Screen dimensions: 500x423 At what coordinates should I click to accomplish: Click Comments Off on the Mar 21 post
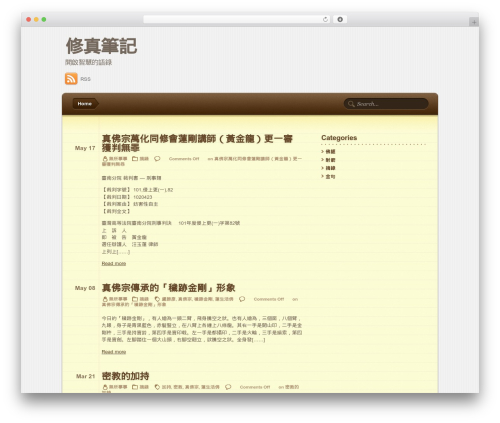pyautogui.click(x=255, y=387)
